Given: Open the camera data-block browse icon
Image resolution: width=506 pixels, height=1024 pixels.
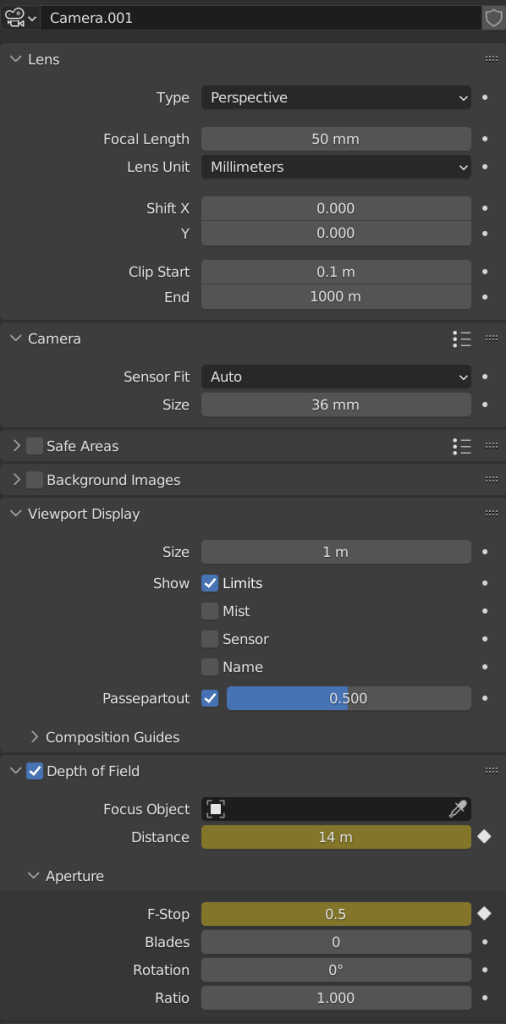Looking at the screenshot, I should coord(20,18).
